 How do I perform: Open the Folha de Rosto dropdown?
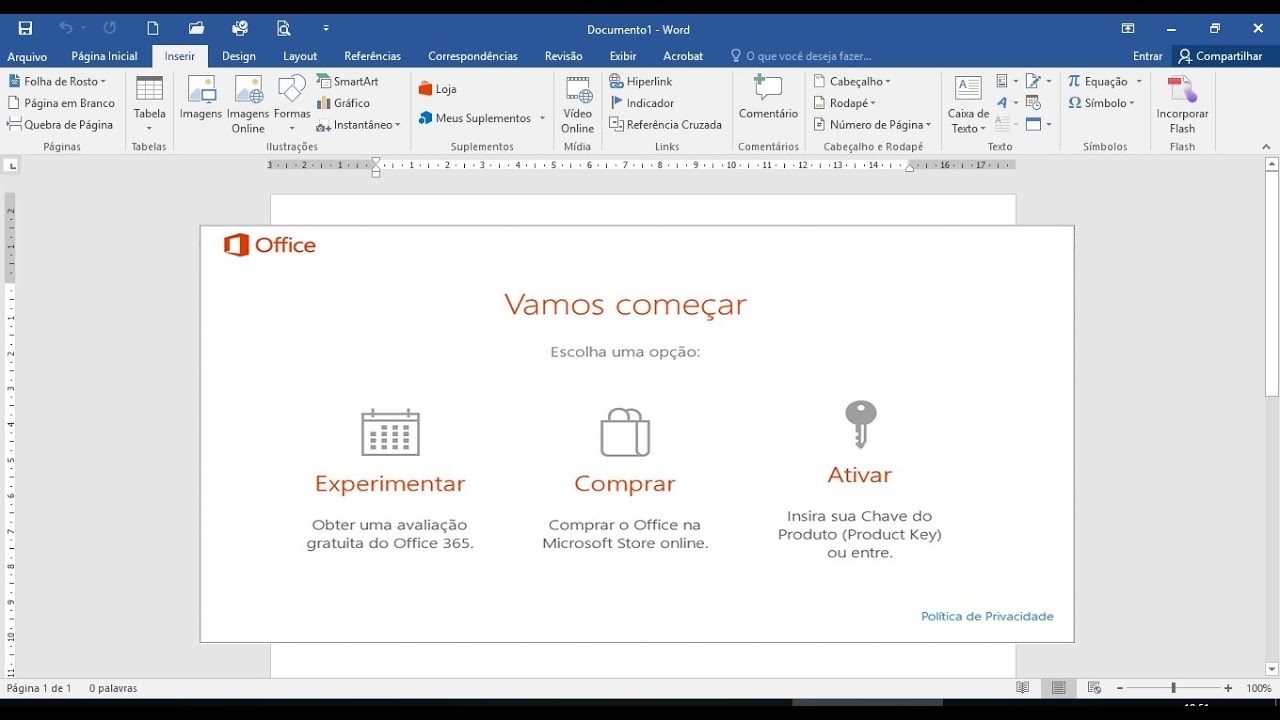(57, 81)
